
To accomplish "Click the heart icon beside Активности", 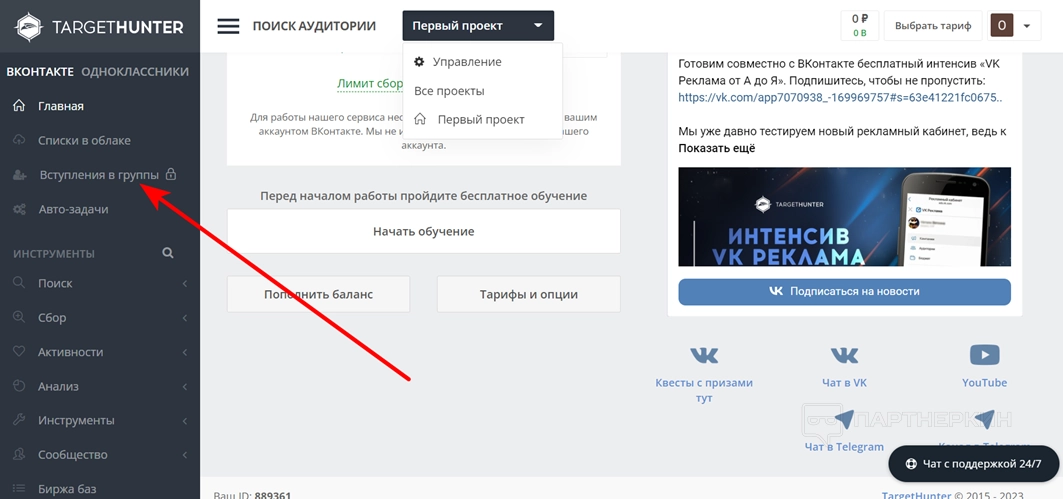I will 19,352.
